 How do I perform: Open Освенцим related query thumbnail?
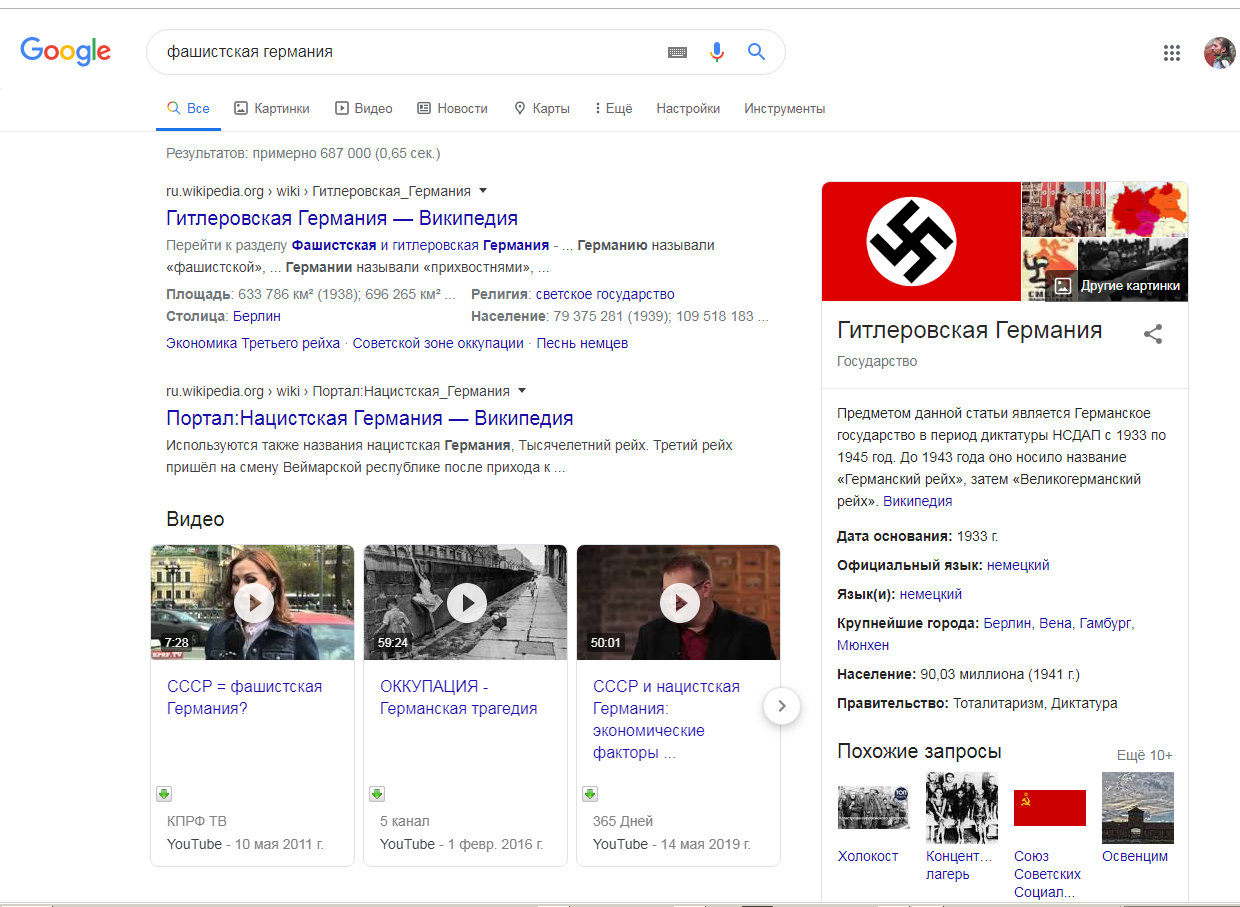pos(1138,808)
